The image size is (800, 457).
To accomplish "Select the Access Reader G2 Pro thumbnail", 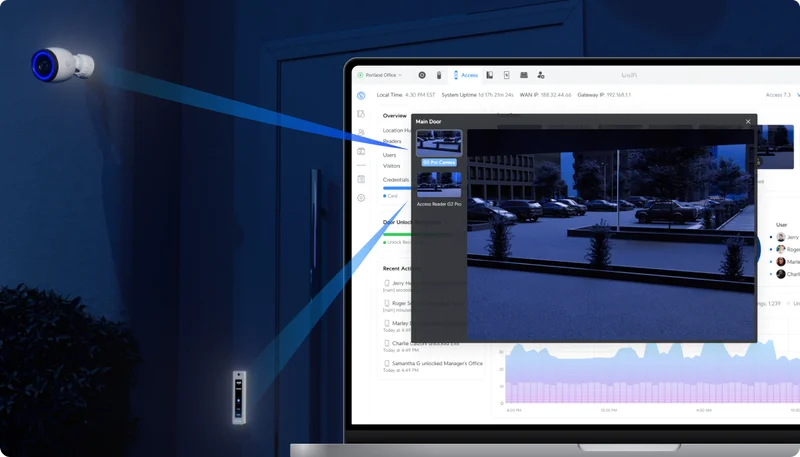I will (439, 185).
